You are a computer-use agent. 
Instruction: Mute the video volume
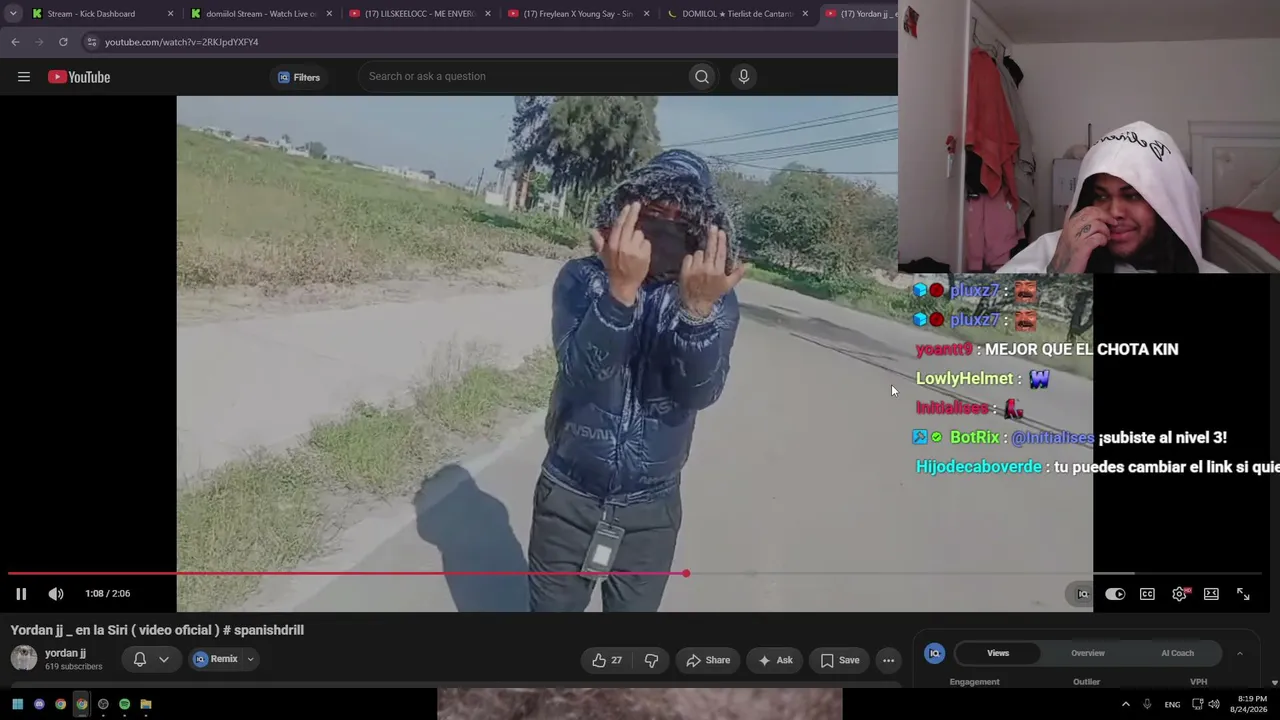(56, 594)
